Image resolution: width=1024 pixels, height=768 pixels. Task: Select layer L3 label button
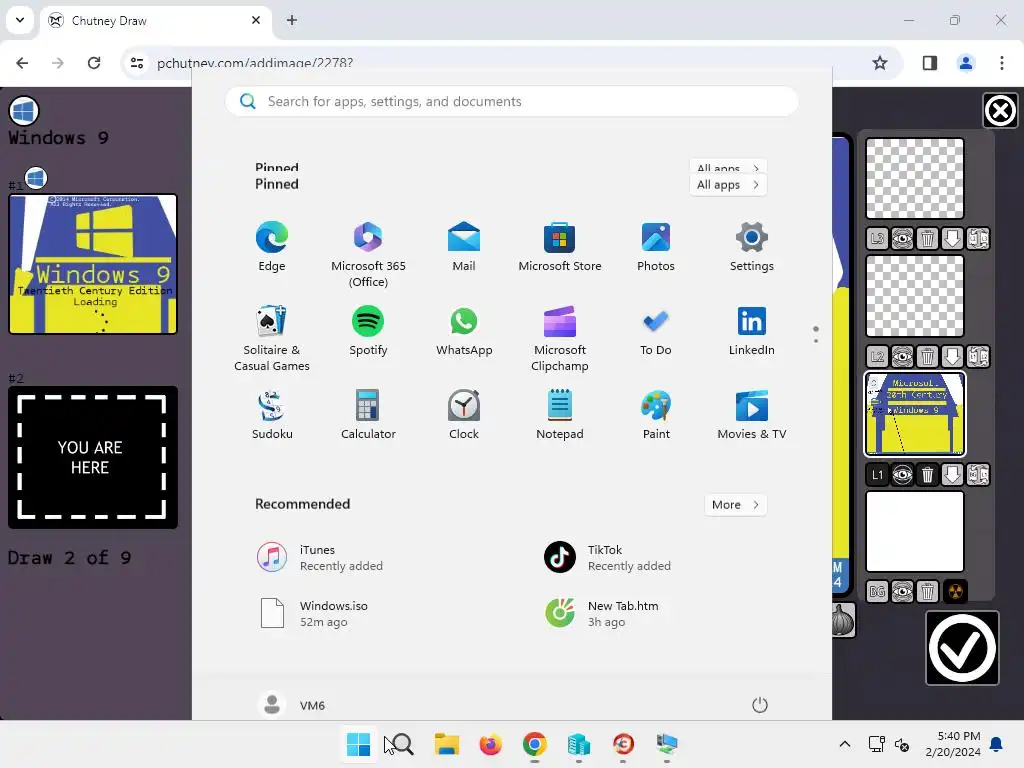click(x=877, y=239)
